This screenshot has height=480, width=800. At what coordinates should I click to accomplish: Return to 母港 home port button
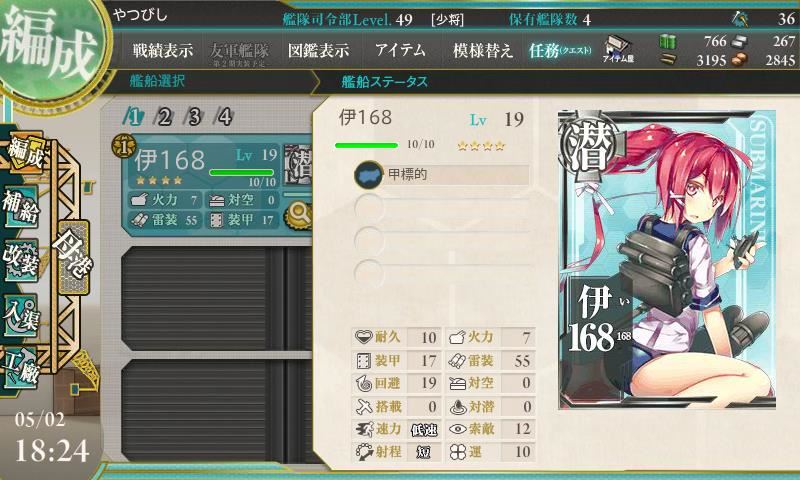click(74, 257)
